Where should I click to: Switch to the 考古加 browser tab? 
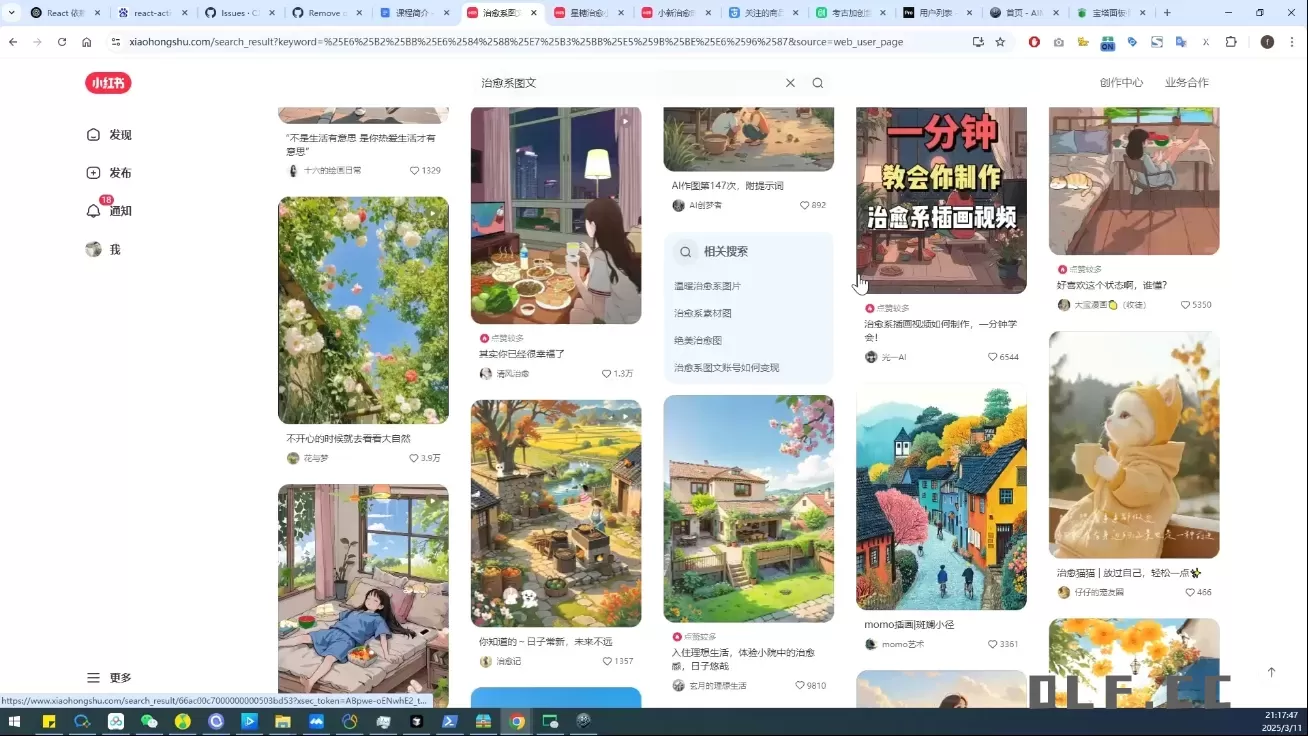click(x=845, y=13)
